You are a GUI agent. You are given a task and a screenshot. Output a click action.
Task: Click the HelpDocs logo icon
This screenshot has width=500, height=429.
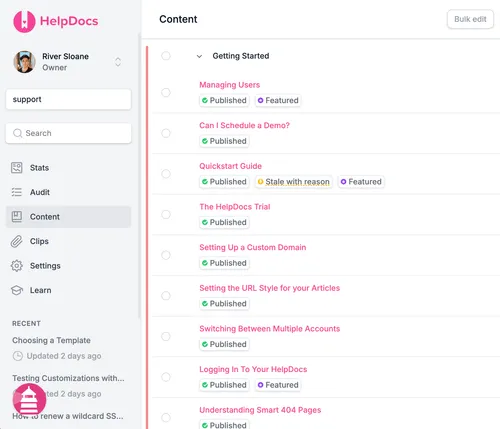point(24,21)
